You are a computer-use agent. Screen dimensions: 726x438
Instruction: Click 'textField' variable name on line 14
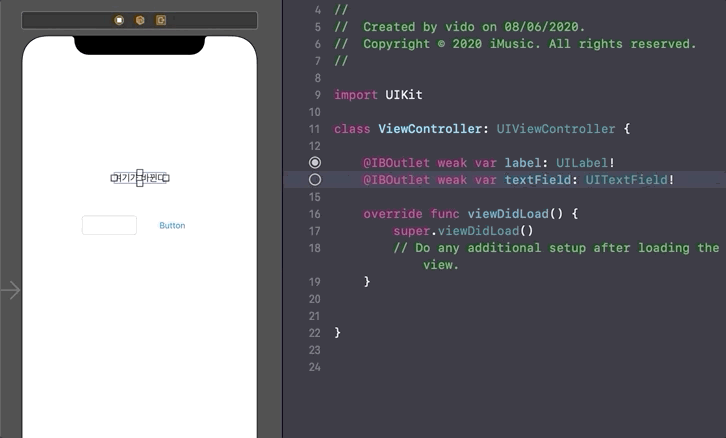click(538, 180)
